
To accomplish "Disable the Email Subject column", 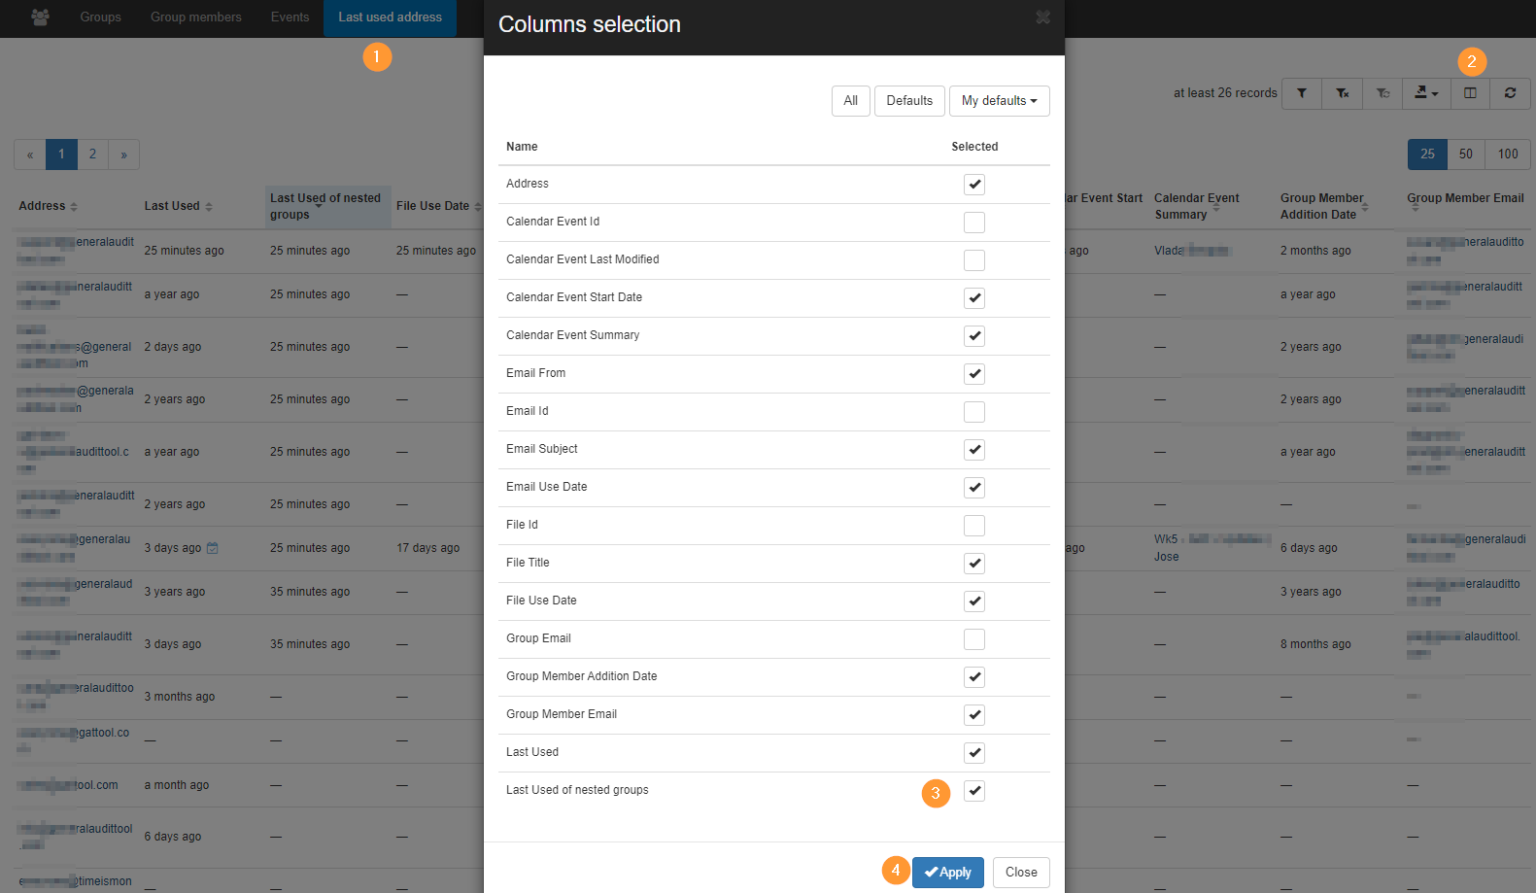I will 974,450.
